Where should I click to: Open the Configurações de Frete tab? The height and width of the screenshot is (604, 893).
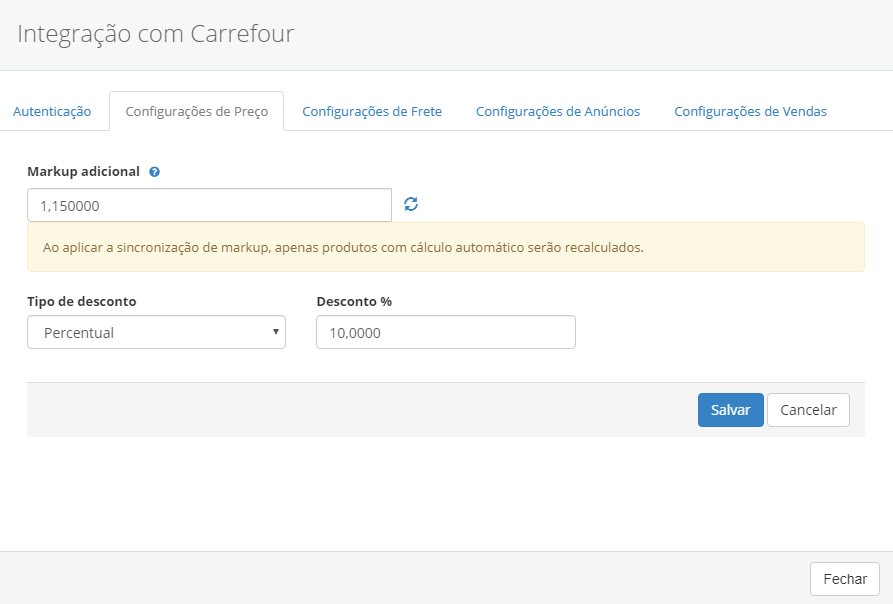372,111
